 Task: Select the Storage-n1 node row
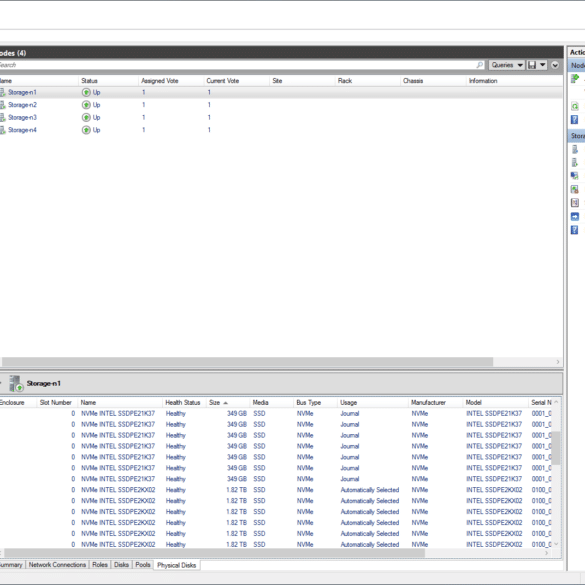(281, 92)
